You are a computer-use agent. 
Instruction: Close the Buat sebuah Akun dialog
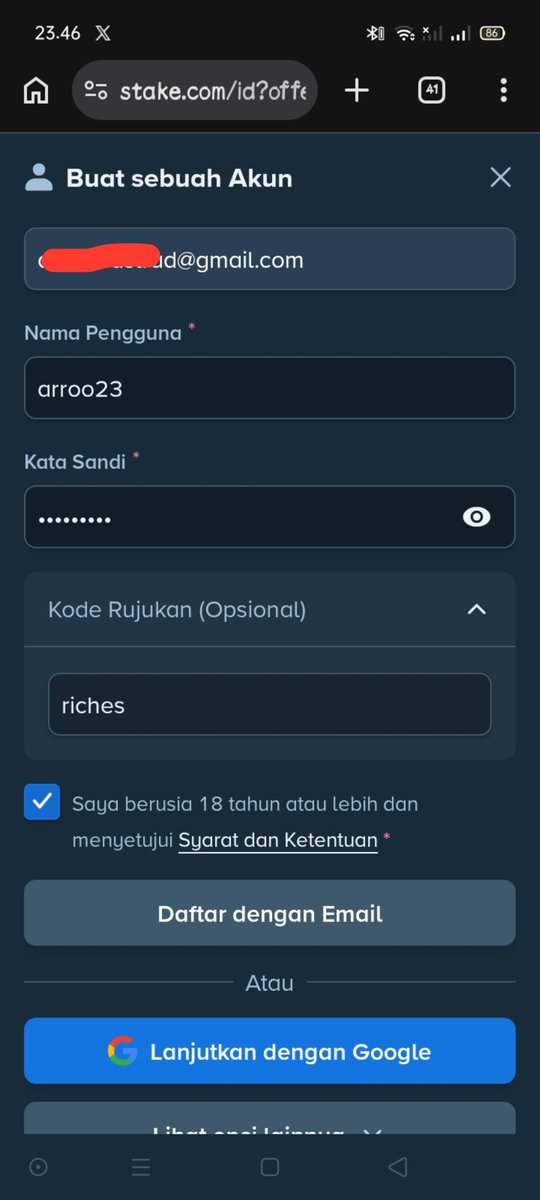pyautogui.click(x=501, y=178)
